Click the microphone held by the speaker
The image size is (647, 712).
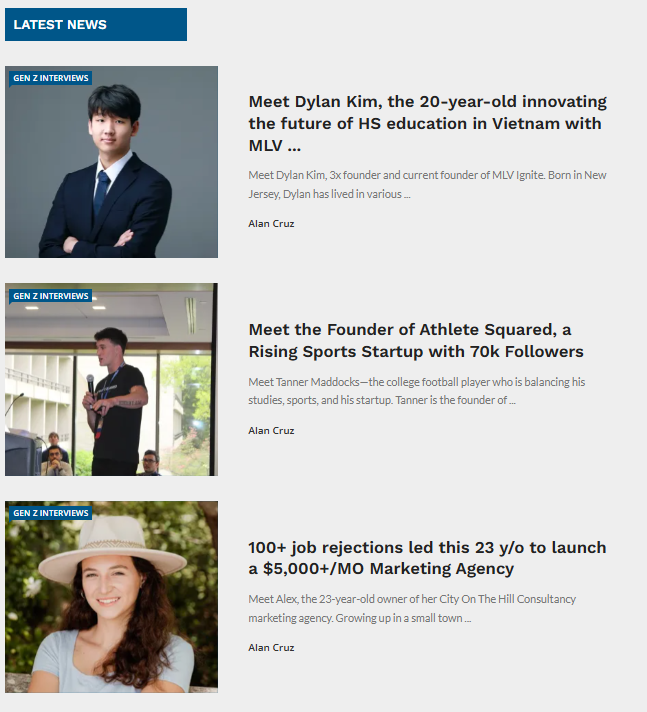click(90, 384)
